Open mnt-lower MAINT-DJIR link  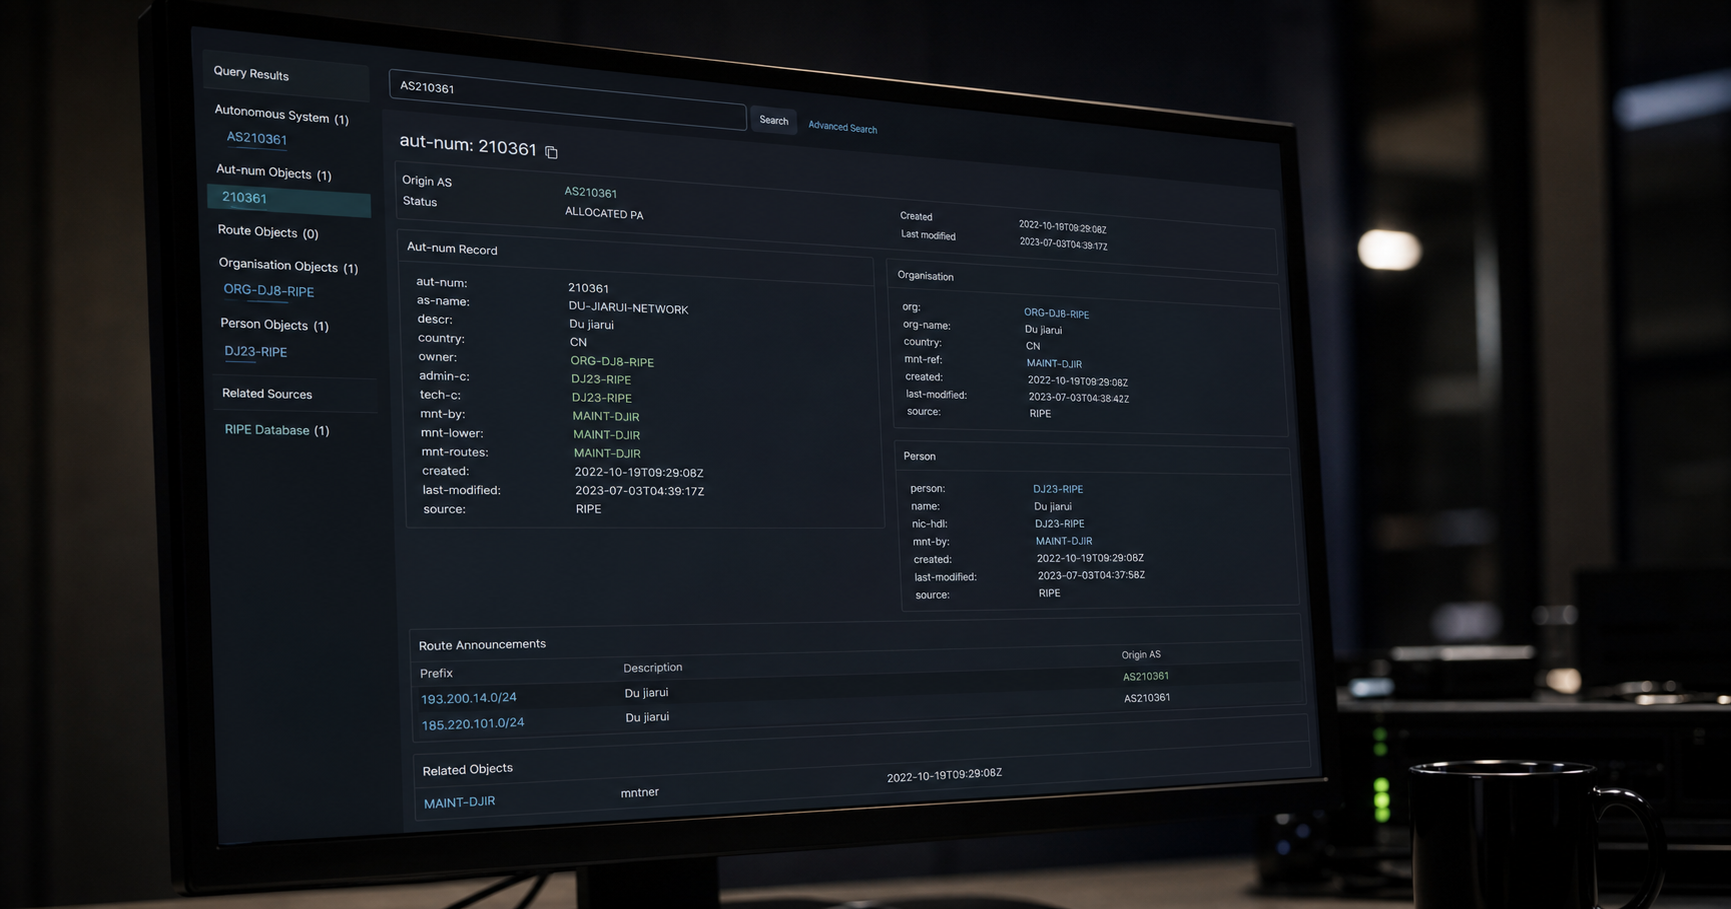606,435
